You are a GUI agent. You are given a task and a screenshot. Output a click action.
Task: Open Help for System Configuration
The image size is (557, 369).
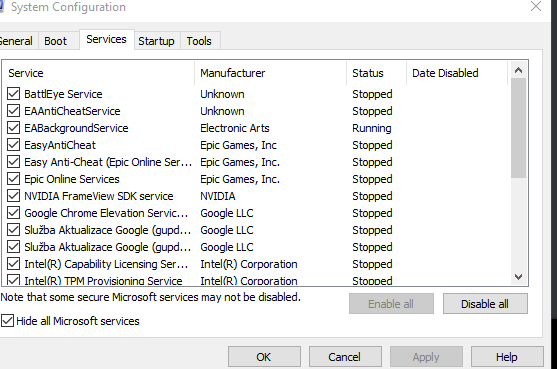(x=507, y=357)
